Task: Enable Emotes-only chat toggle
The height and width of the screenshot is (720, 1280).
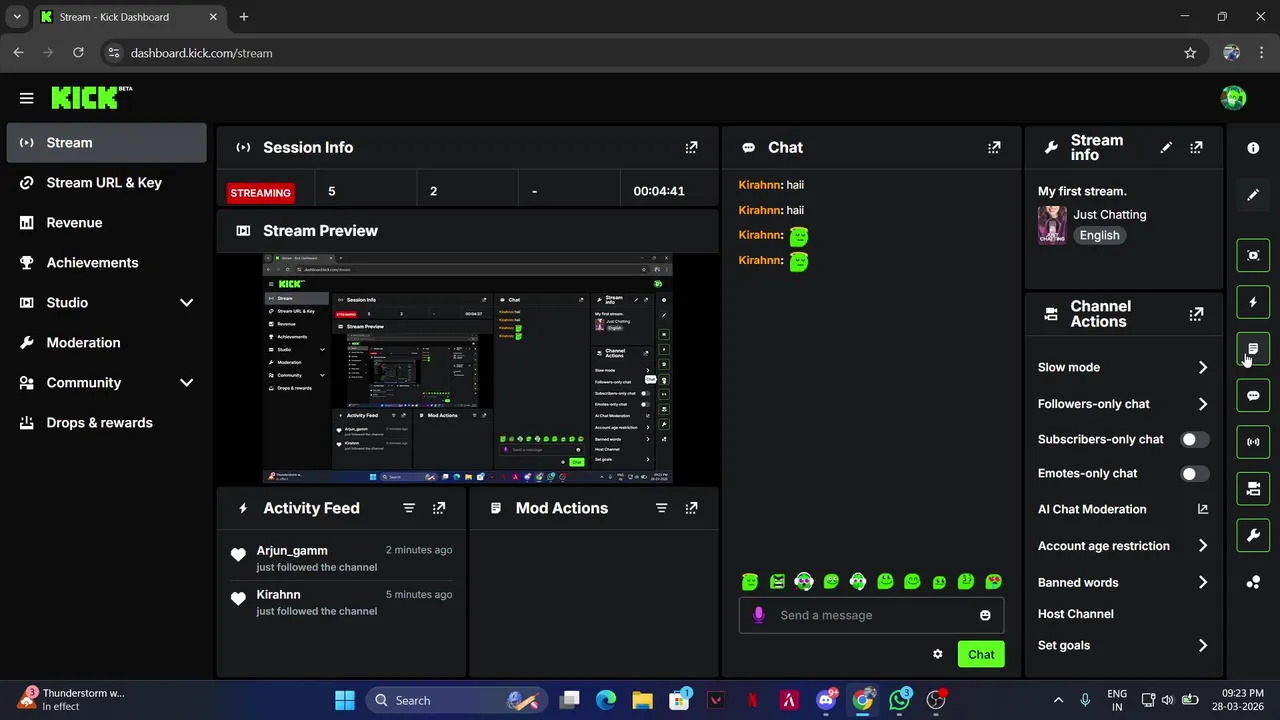Action: click(x=1195, y=473)
